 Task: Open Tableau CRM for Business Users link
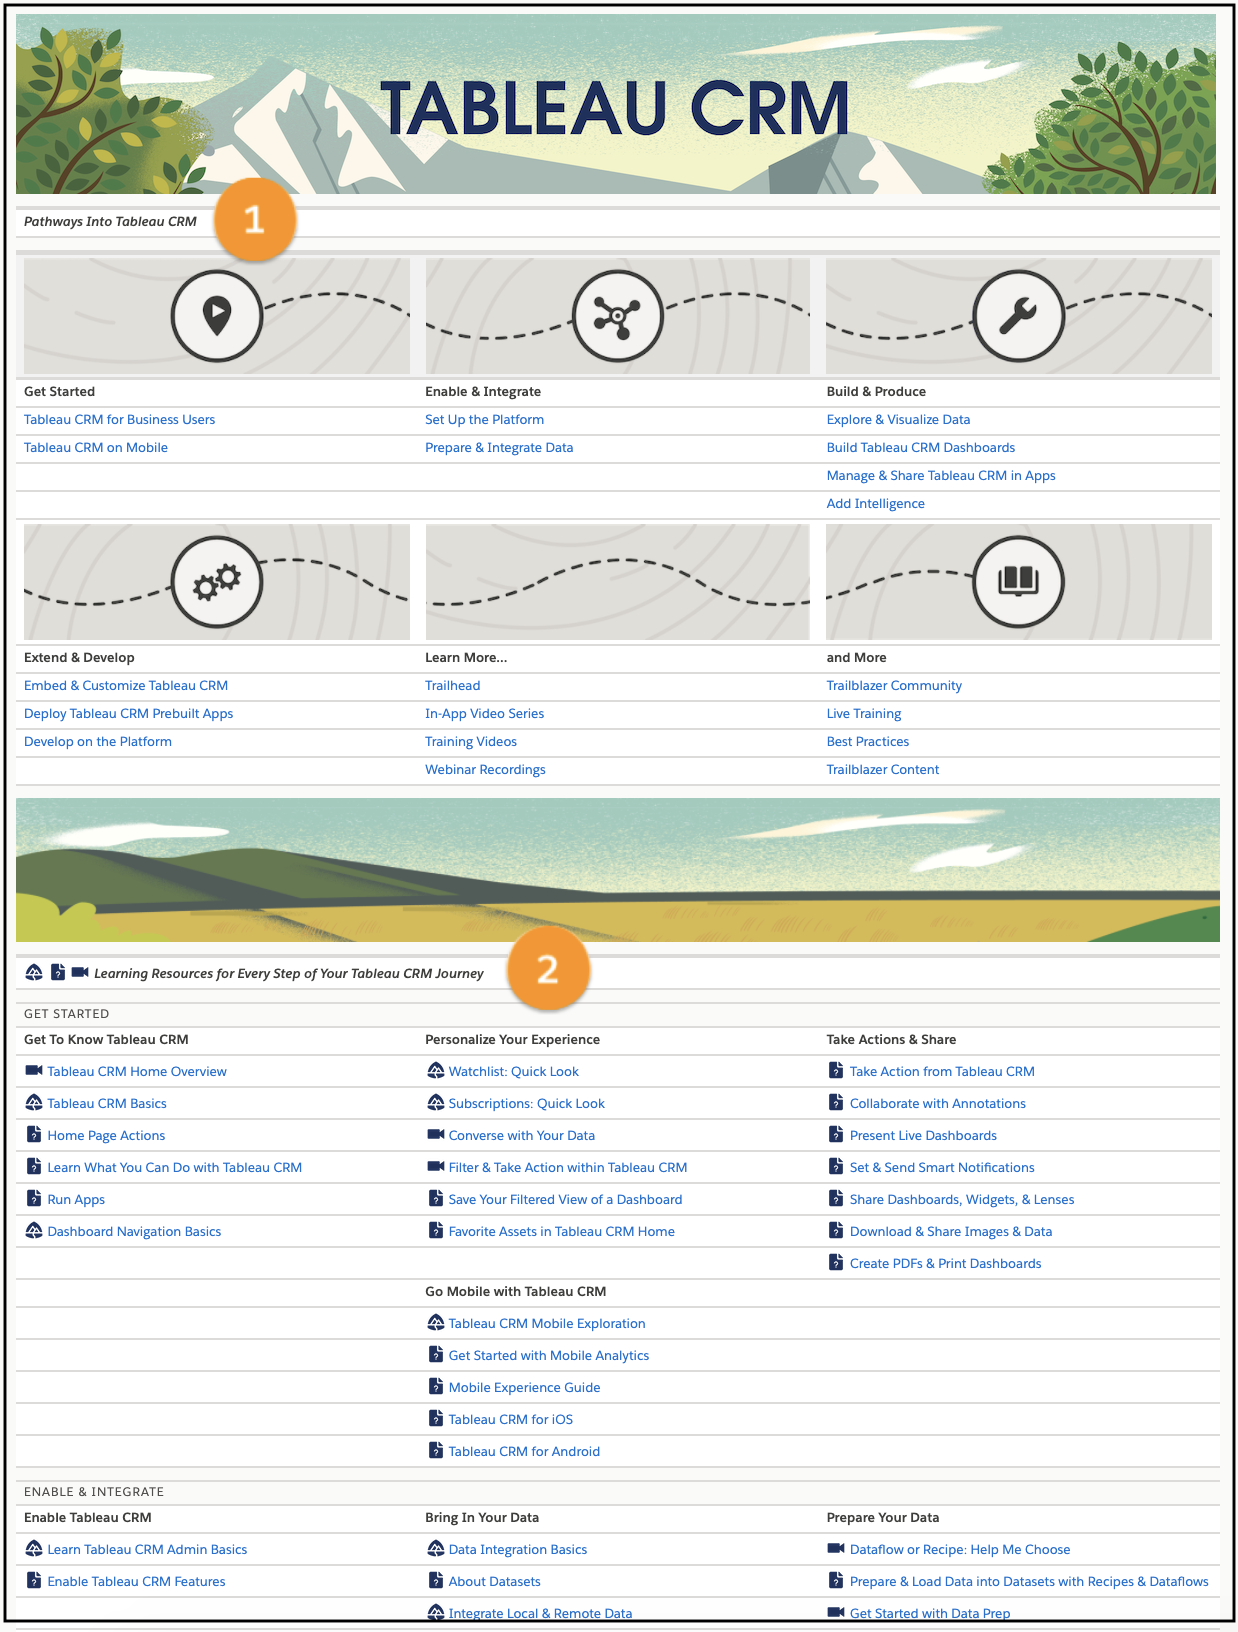click(x=119, y=420)
